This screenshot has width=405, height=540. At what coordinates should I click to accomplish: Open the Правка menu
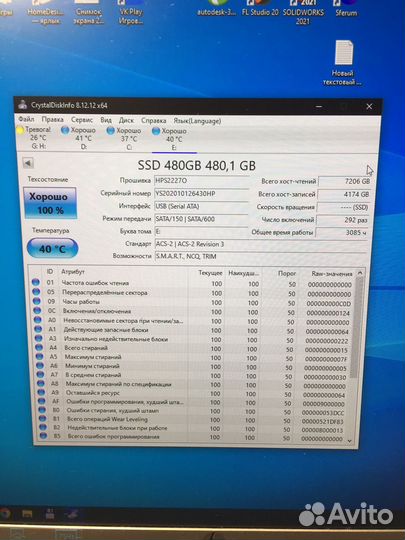[x=52, y=120]
